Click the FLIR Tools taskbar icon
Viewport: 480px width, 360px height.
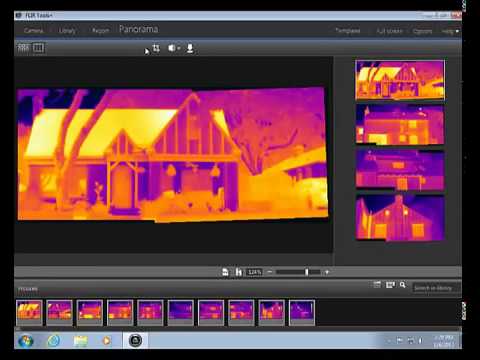(x=135, y=341)
